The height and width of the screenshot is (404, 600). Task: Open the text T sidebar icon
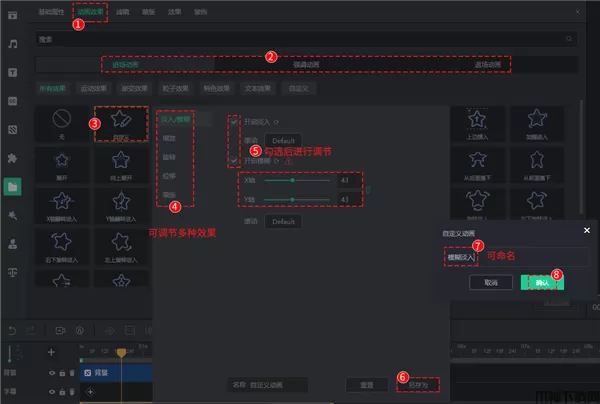[13, 72]
